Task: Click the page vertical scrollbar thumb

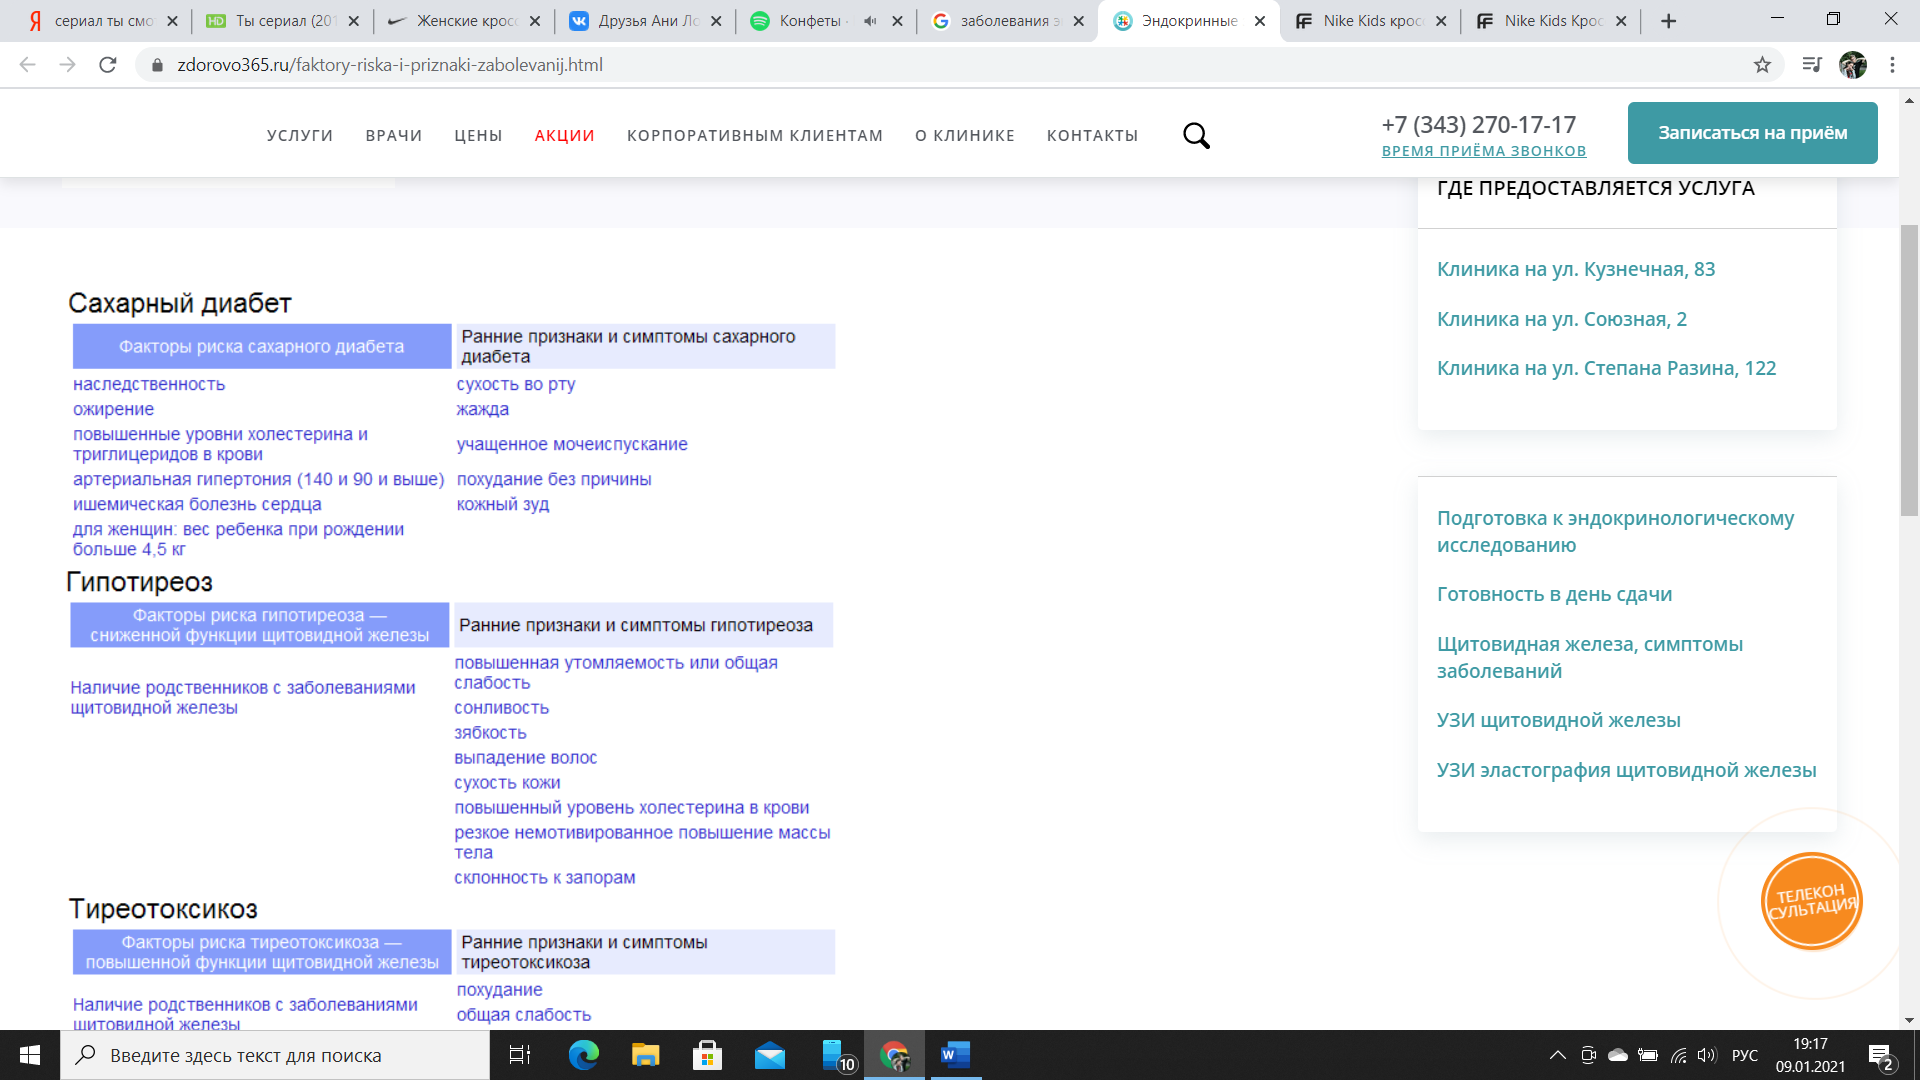Action: [1909, 370]
